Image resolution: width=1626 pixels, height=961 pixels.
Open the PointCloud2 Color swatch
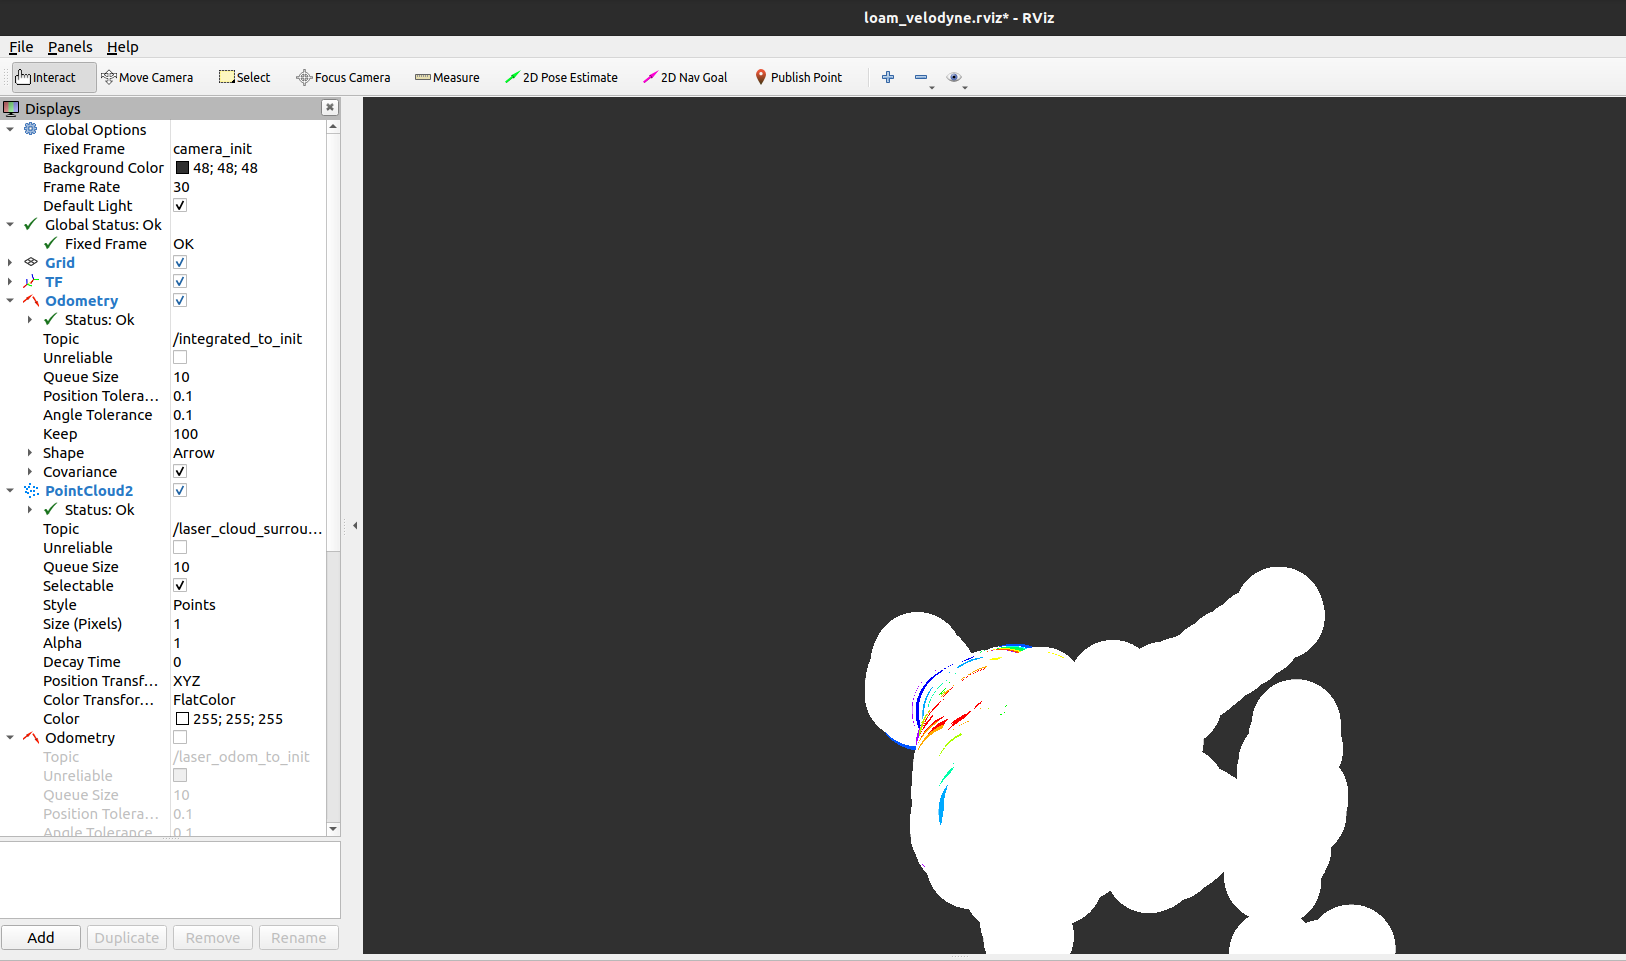(x=182, y=718)
